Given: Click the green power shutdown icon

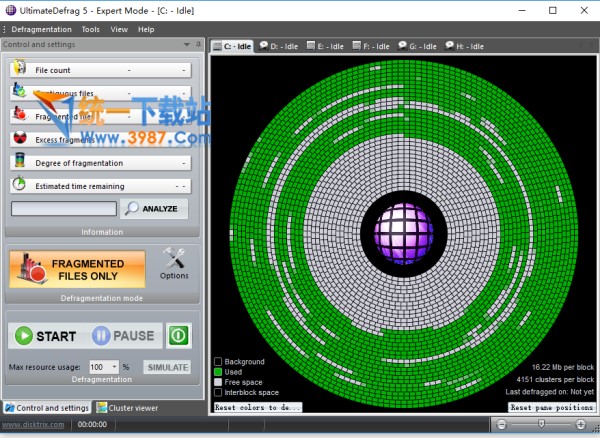Looking at the screenshot, I should point(177,335).
